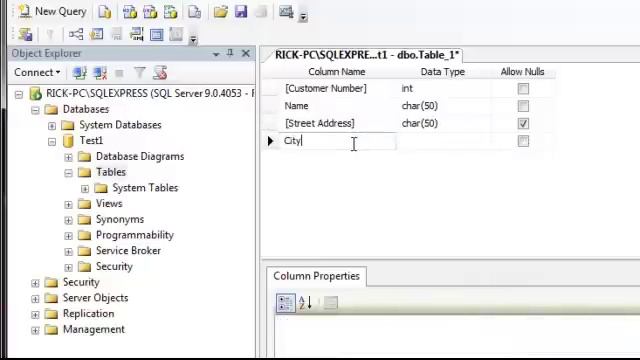Uncheck Allow Nulls for Street Address
This screenshot has width=640, height=360.
click(x=523, y=124)
